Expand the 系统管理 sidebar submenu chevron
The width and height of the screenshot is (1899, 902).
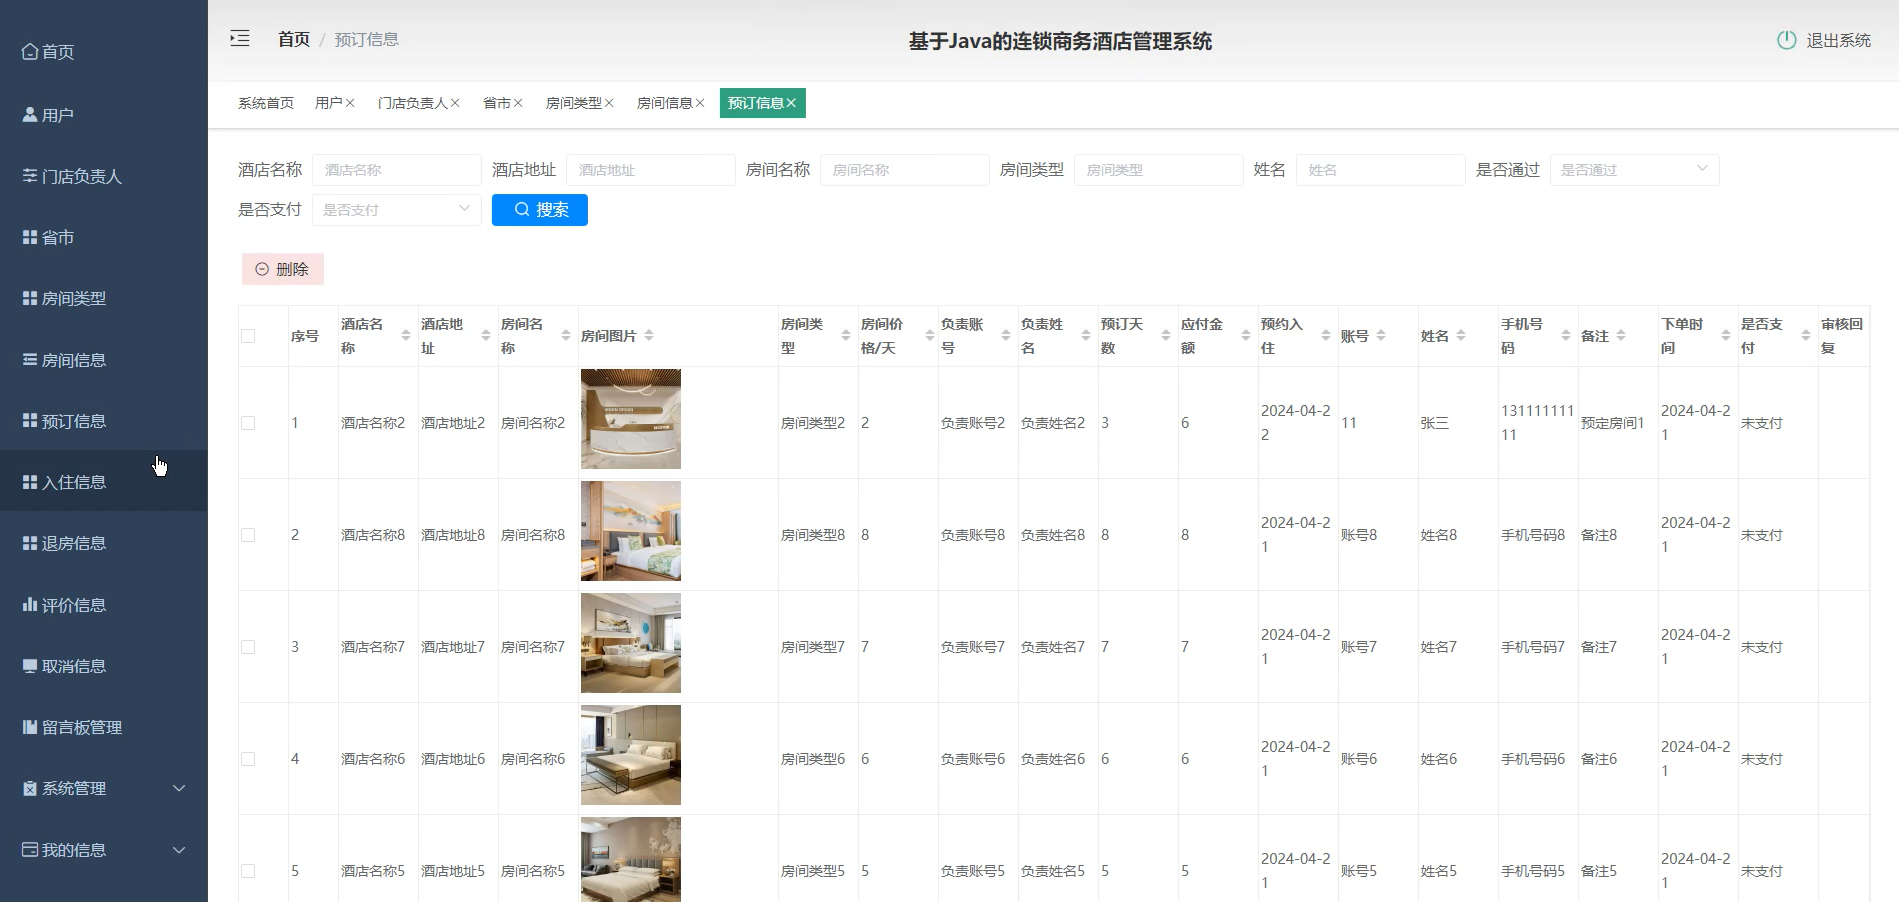(179, 788)
